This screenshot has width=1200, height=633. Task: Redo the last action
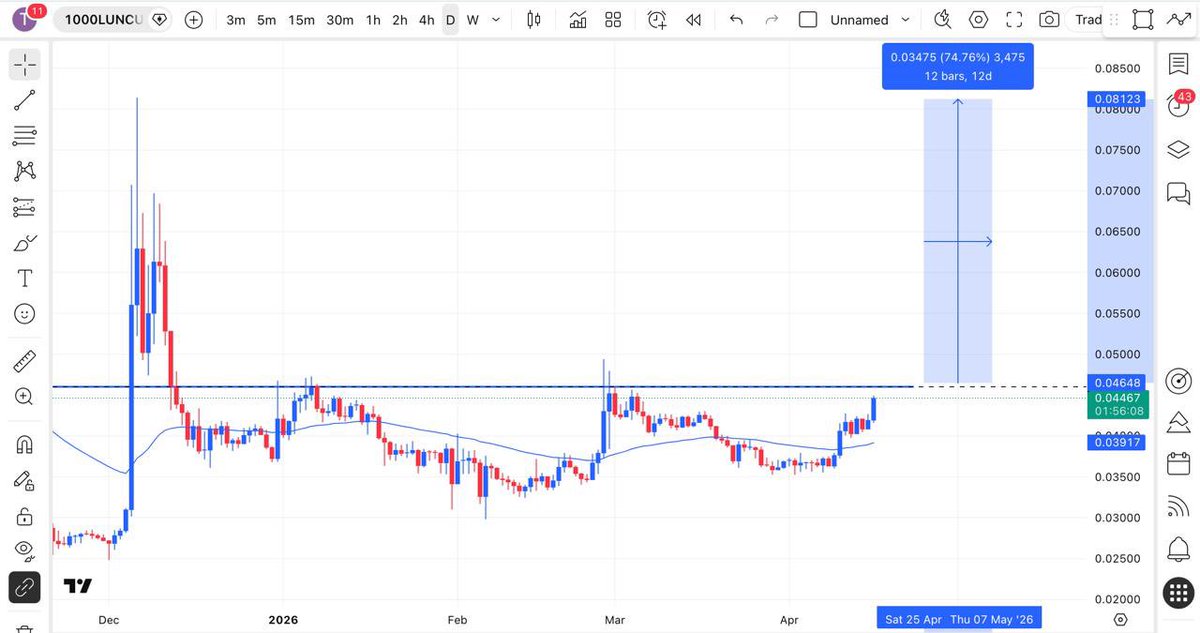pos(771,19)
